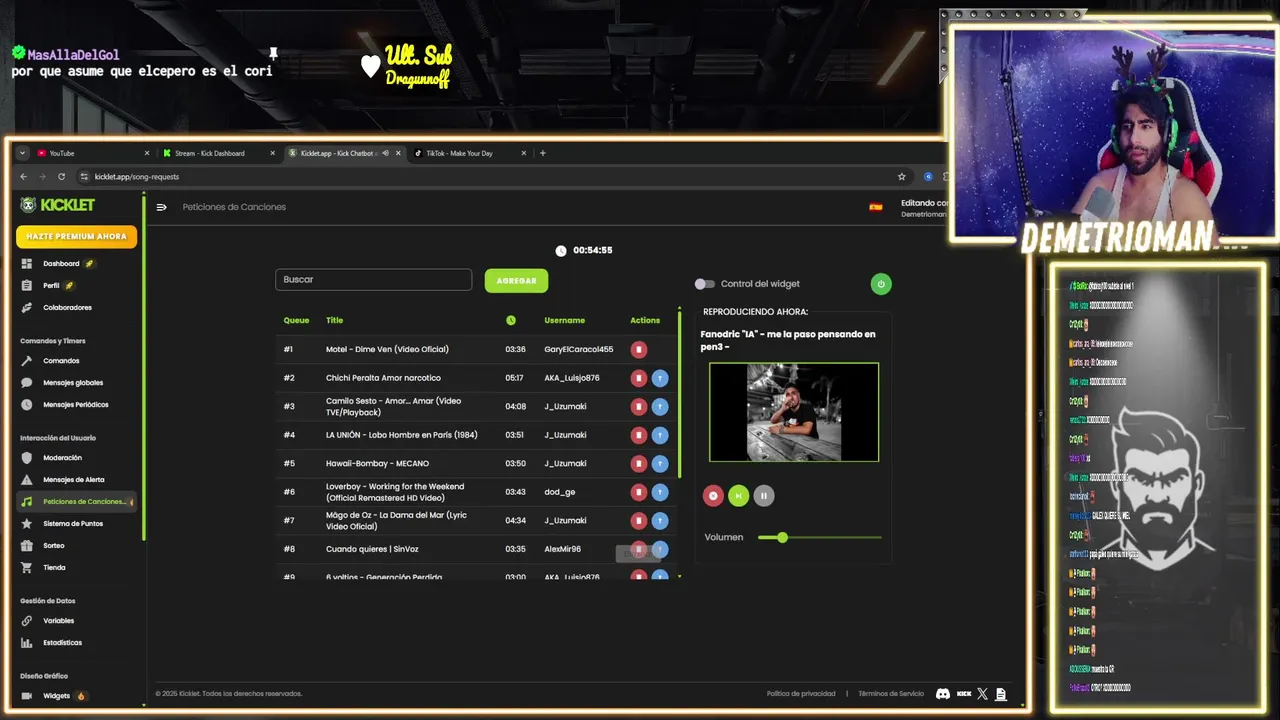Open the browser tab search dropdown
Image resolution: width=1280 pixels, height=720 pixels.
click(x=23, y=153)
